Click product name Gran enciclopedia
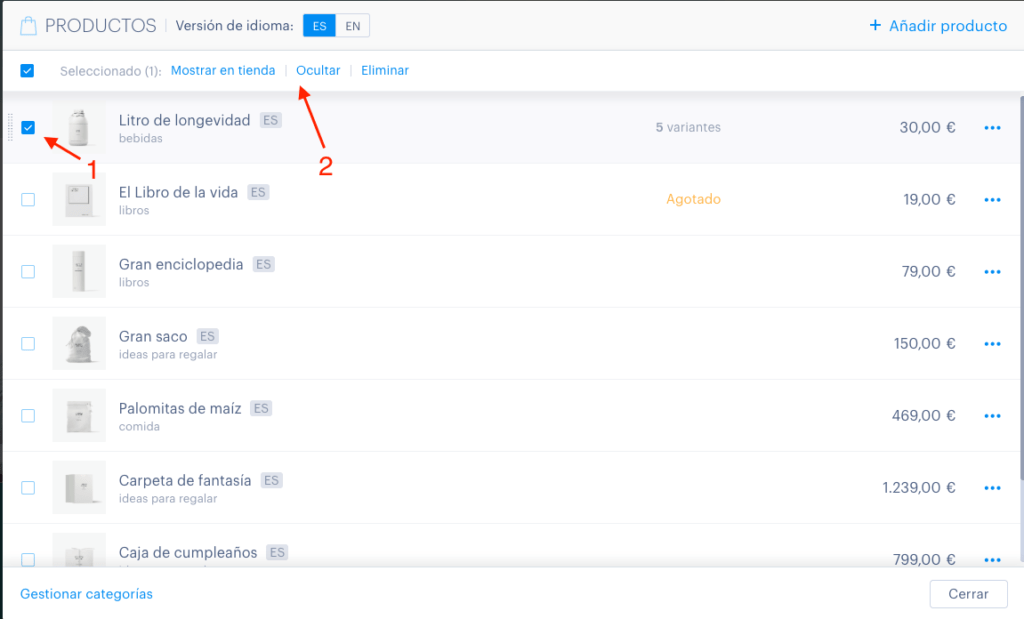Image resolution: width=1024 pixels, height=619 pixels. coord(181,264)
